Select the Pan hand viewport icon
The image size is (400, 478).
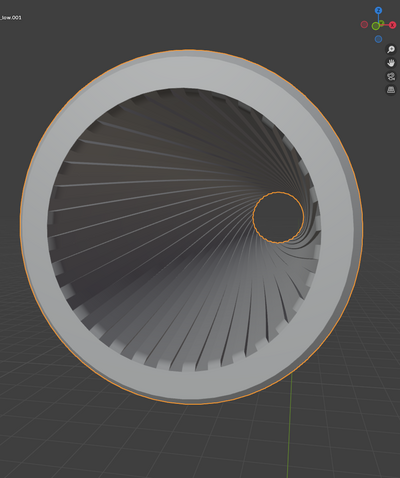point(391,63)
